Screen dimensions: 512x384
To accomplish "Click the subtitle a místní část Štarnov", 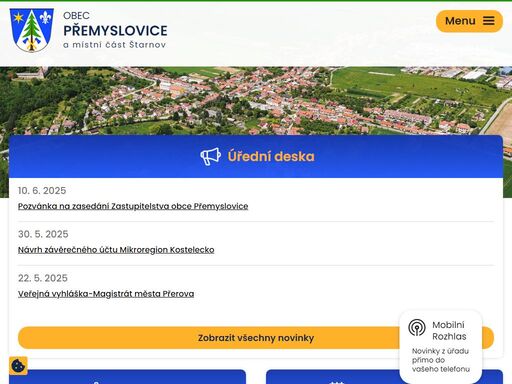I will point(114,45).
